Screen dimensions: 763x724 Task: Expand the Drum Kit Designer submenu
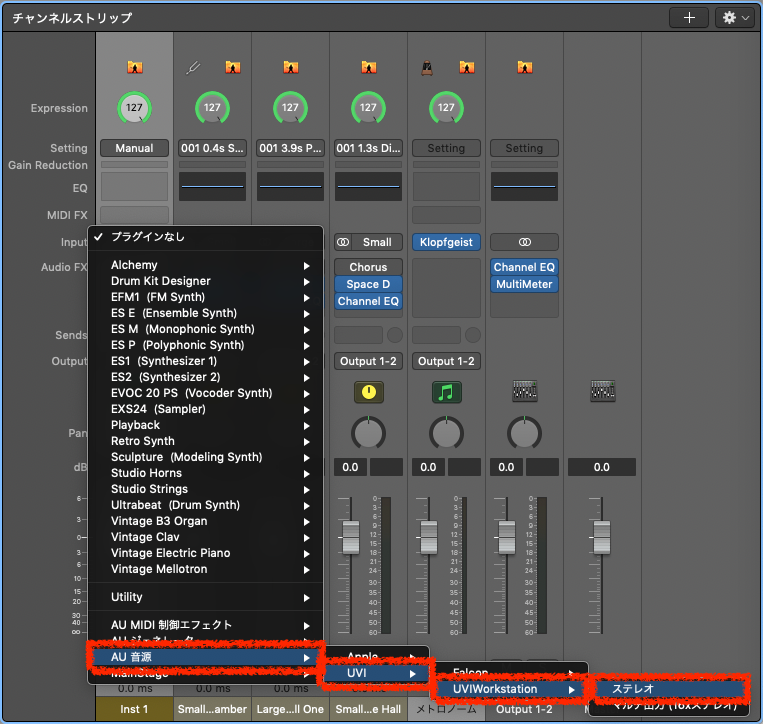205,281
